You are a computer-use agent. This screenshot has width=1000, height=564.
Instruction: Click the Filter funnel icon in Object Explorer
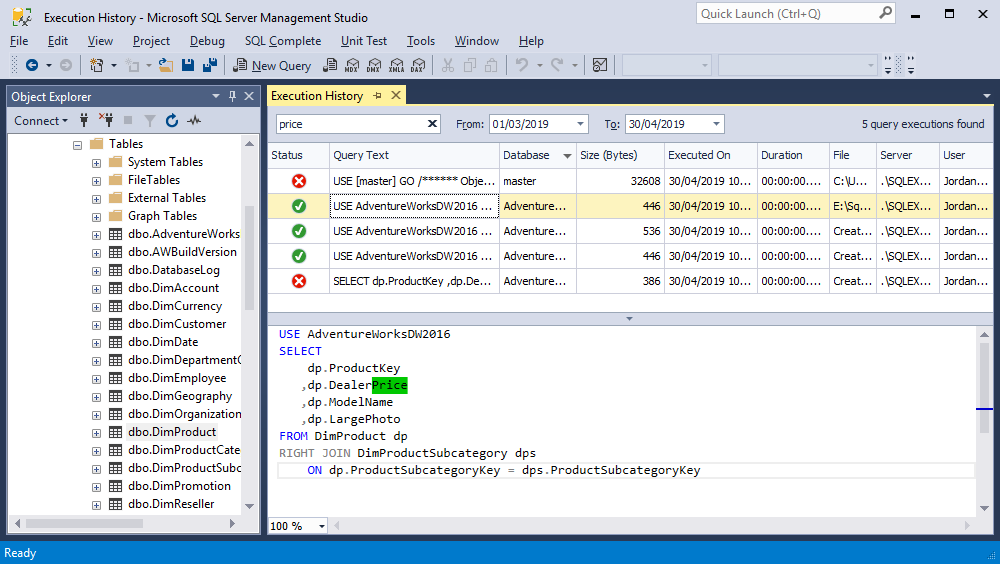click(150, 120)
